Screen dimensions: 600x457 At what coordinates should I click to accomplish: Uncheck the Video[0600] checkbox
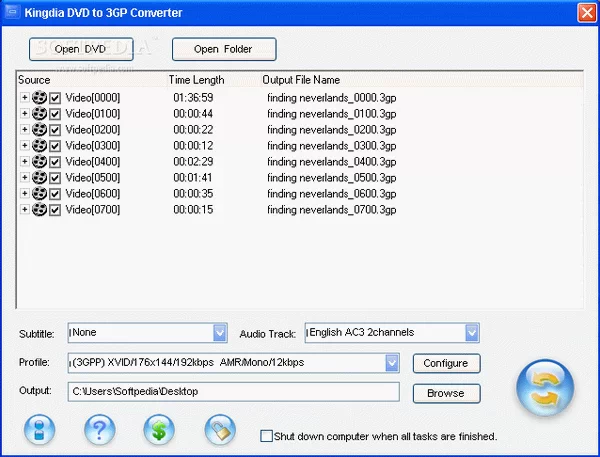55,194
